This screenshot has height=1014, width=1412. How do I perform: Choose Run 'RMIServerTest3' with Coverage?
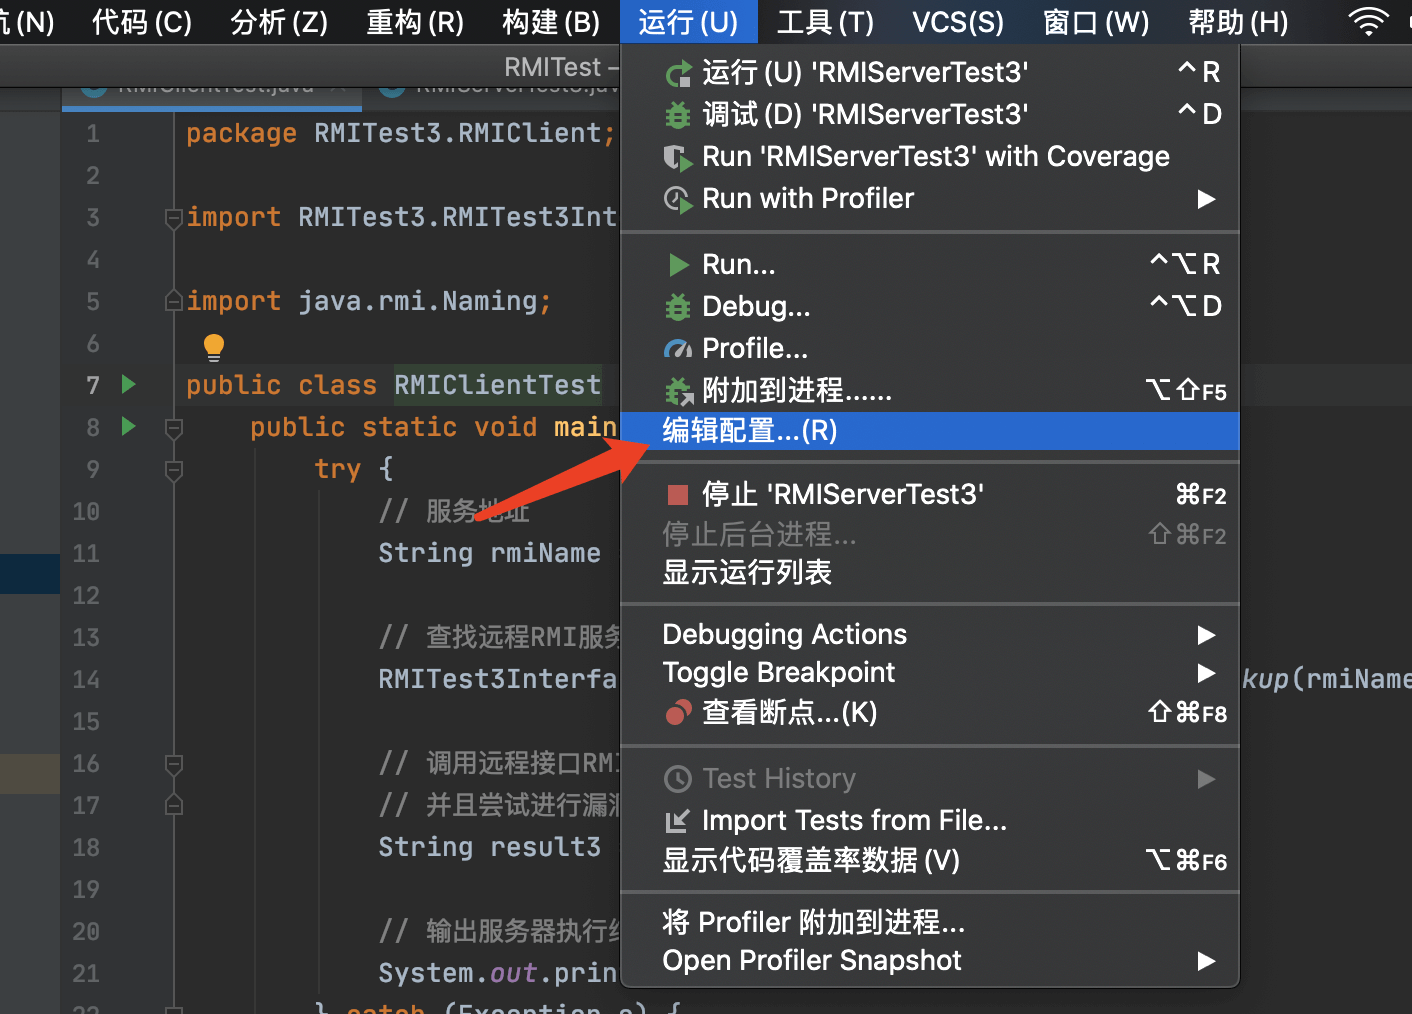(935, 157)
